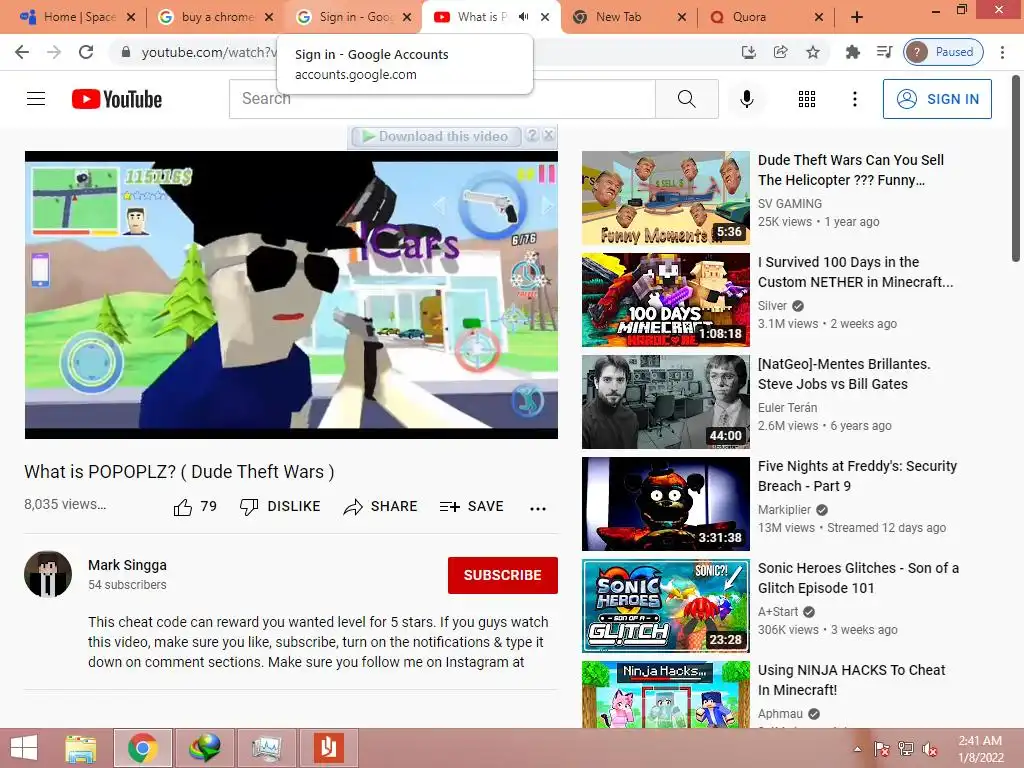Open Steve Jobs vs Bill Gates thumbnail
Viewport: 1024px width, 768px height.
[x=665, y=402]
